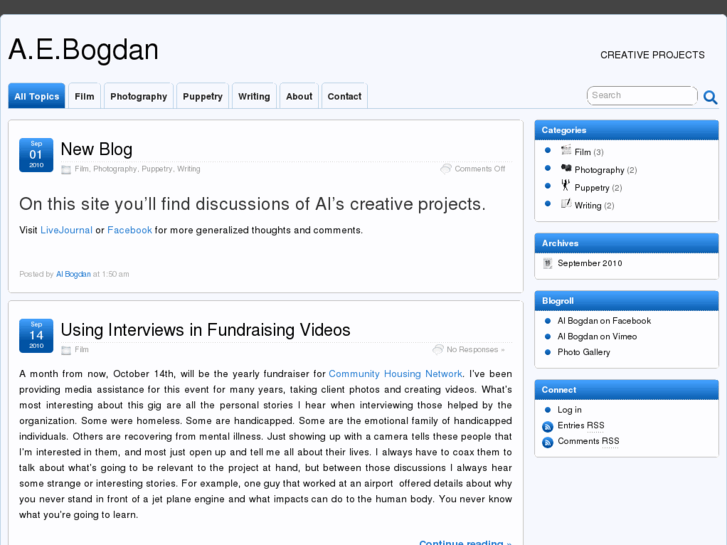The image size is (727, 545).
Task: Click the Categories widget header
Action: 626,130
